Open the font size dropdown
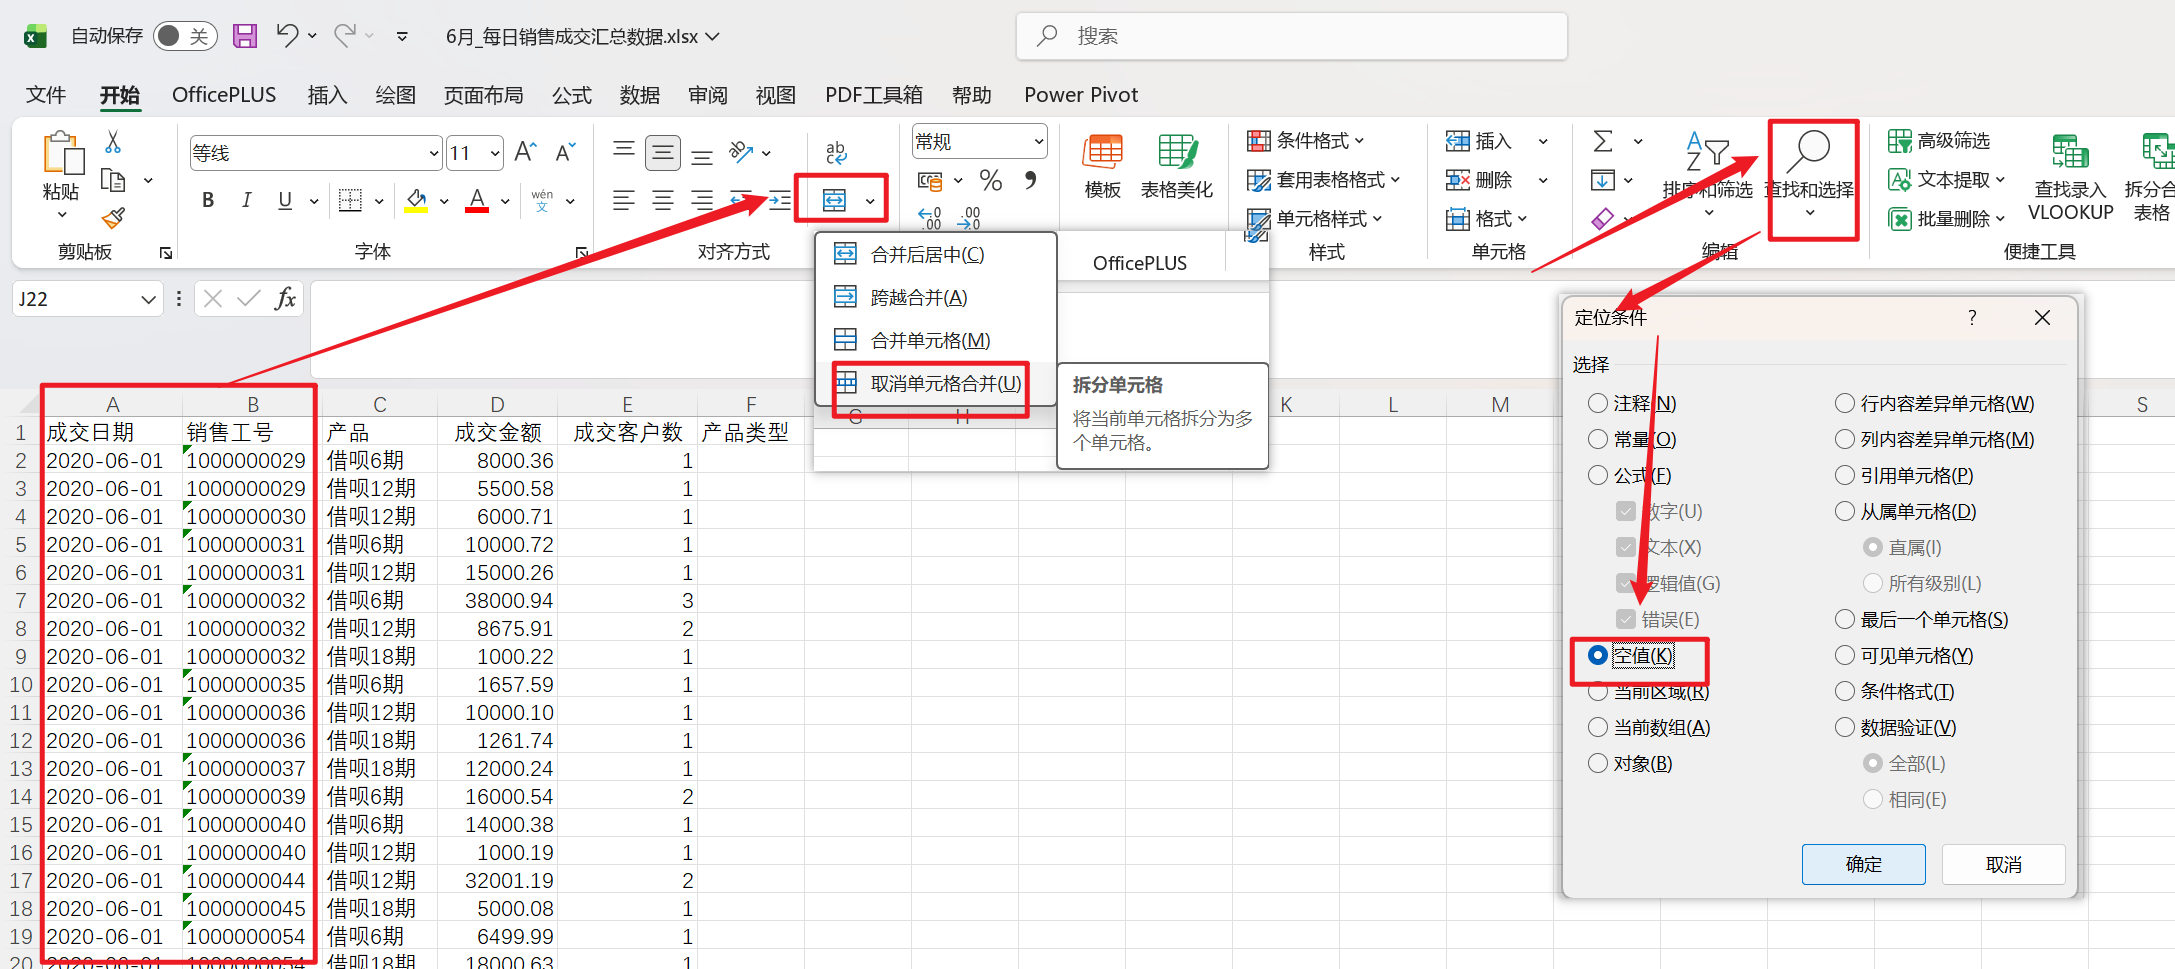The width and height of the screenshot is (2175, 969). click(496, 152)
